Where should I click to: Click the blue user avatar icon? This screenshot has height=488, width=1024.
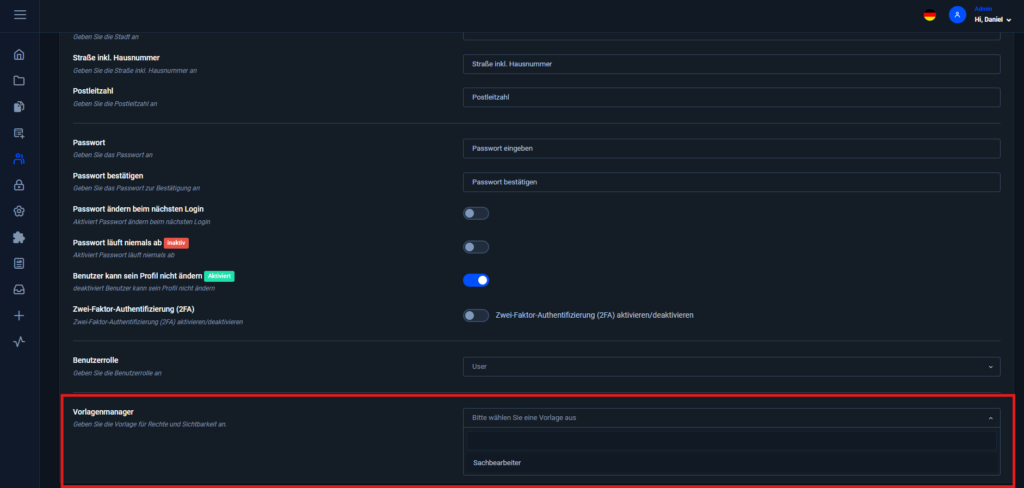coord(957,14)
